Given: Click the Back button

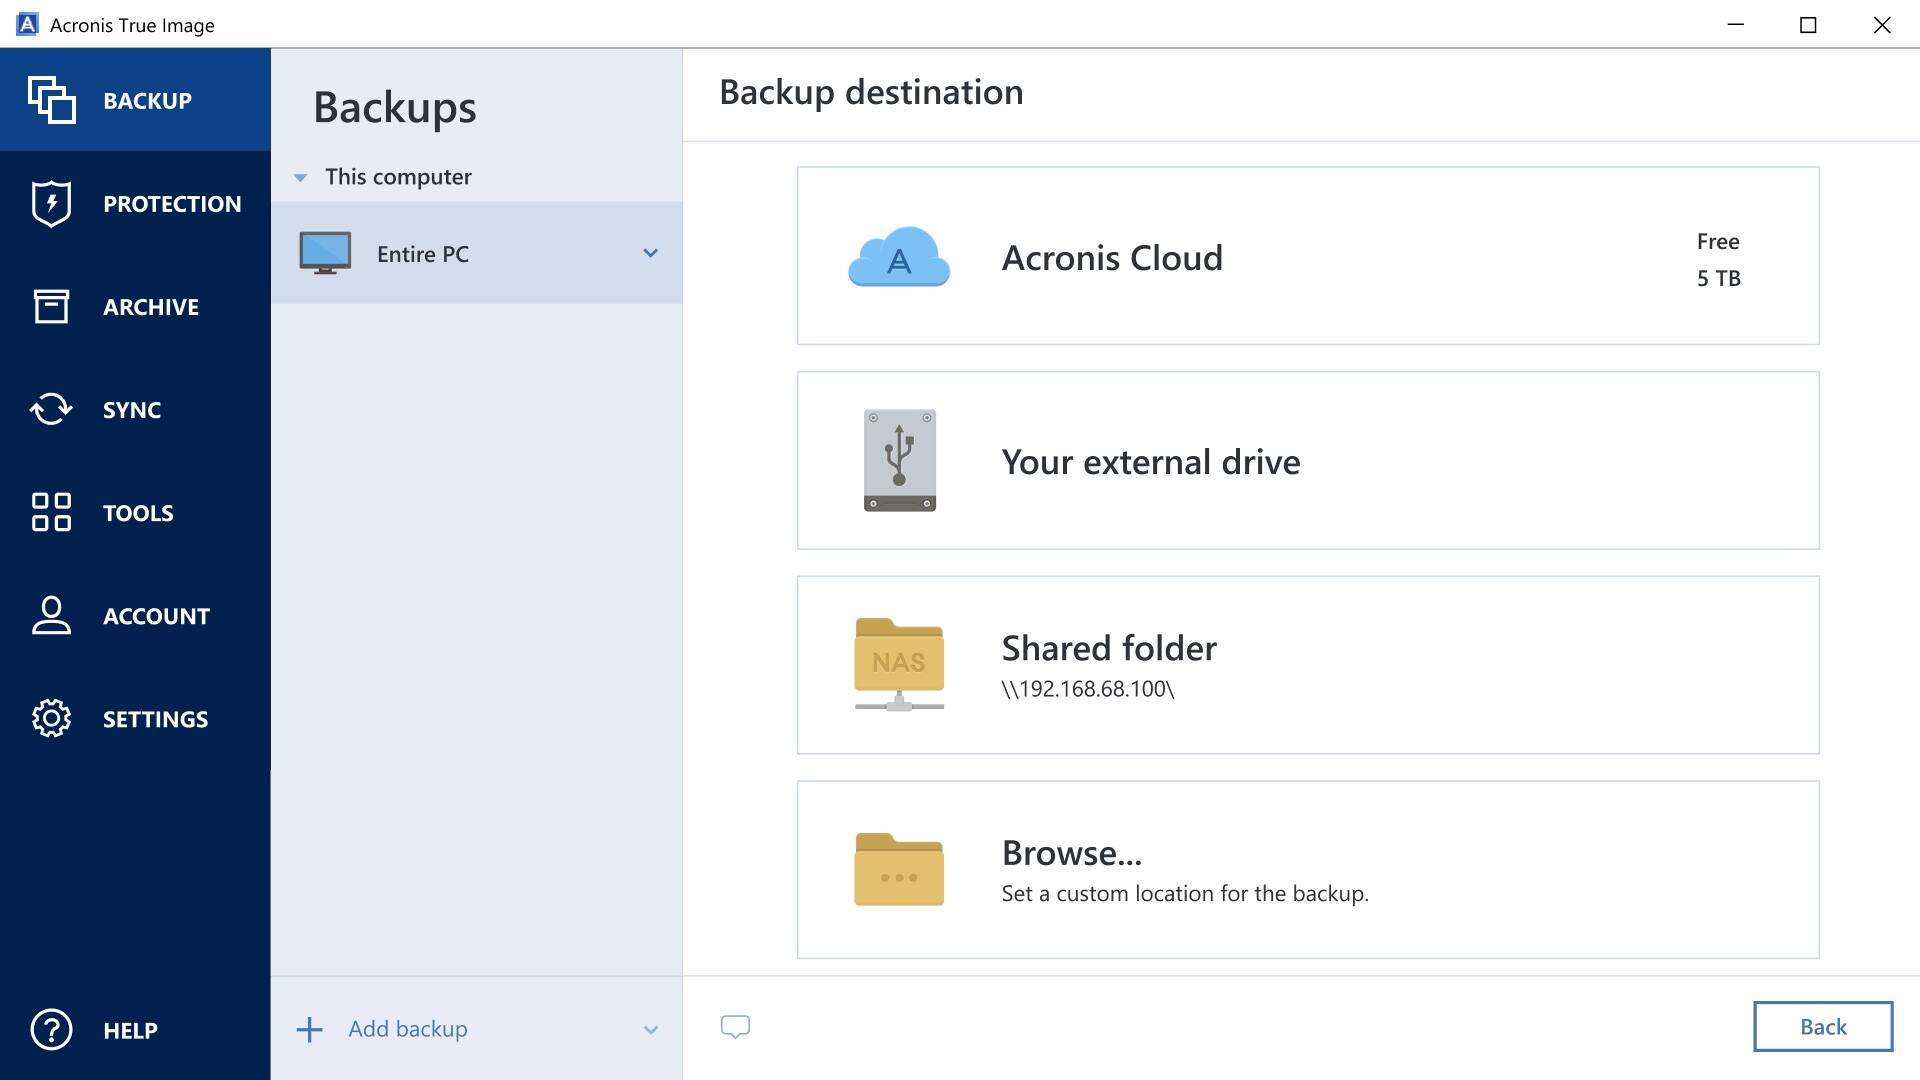Looking at the screenshot, I should point(1822,1026).
